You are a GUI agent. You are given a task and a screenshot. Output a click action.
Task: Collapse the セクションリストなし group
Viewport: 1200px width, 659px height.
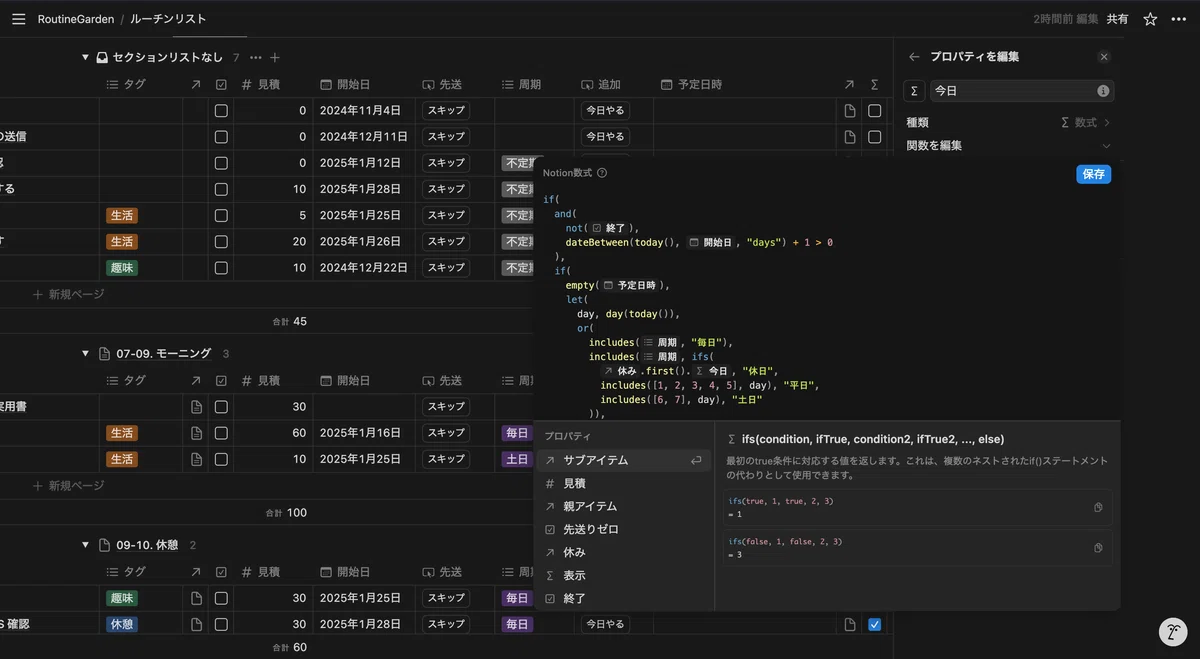click(86, 58)
